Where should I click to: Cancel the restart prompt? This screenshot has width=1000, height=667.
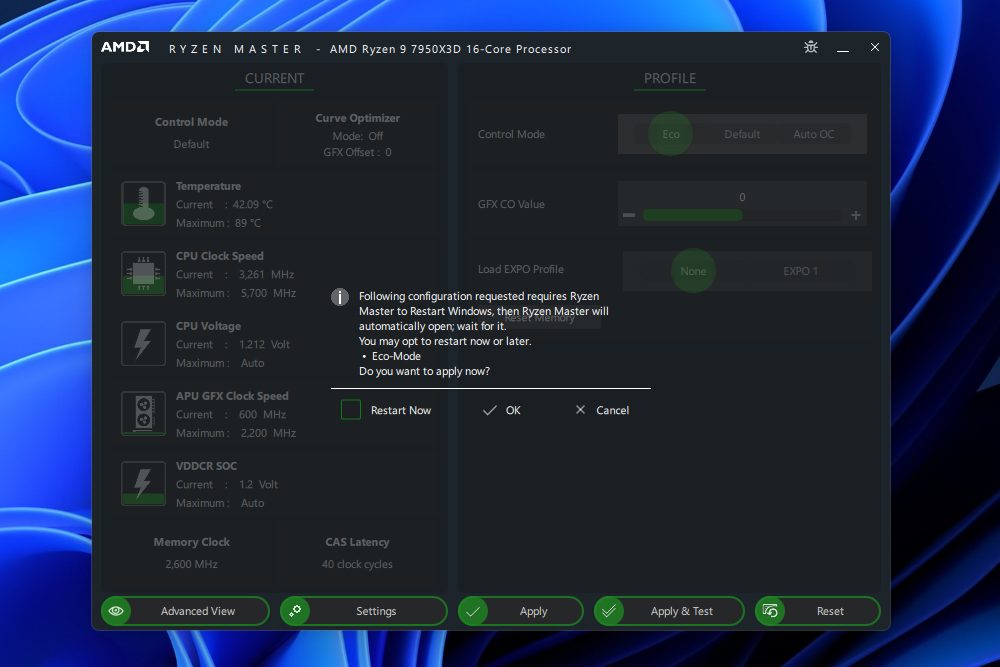click(x=602, y=410)
